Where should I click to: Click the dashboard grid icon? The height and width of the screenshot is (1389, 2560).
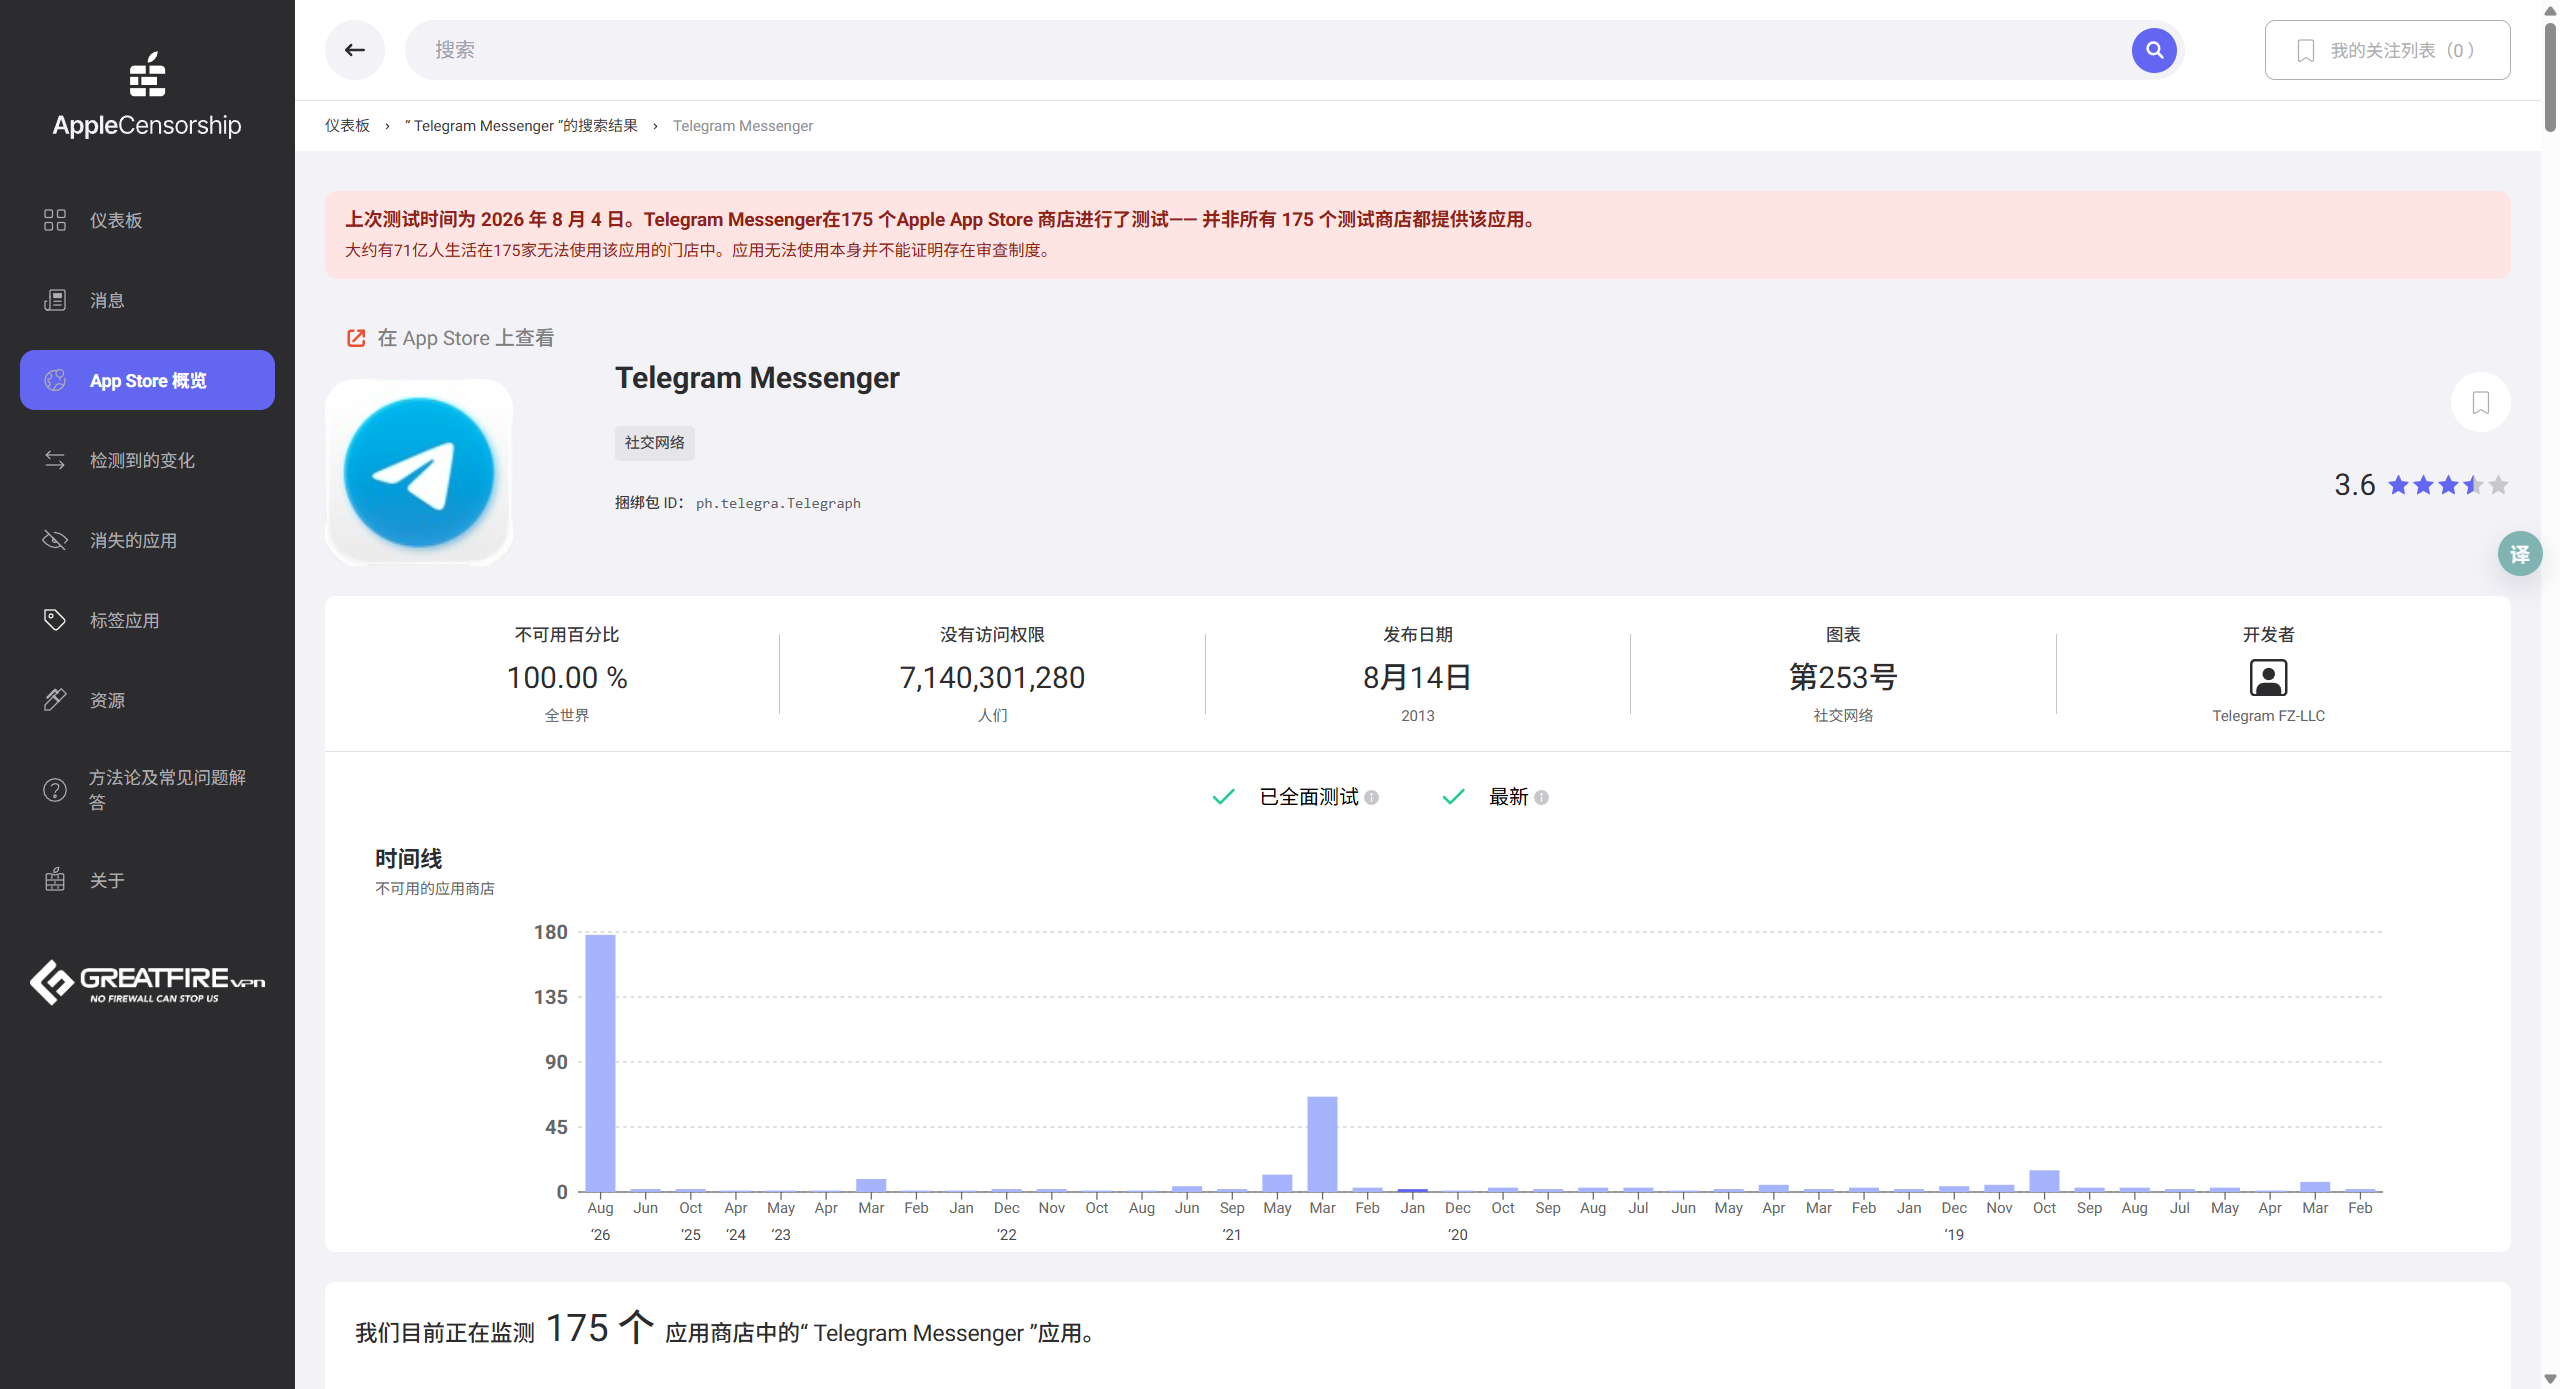tap(55, 220)
